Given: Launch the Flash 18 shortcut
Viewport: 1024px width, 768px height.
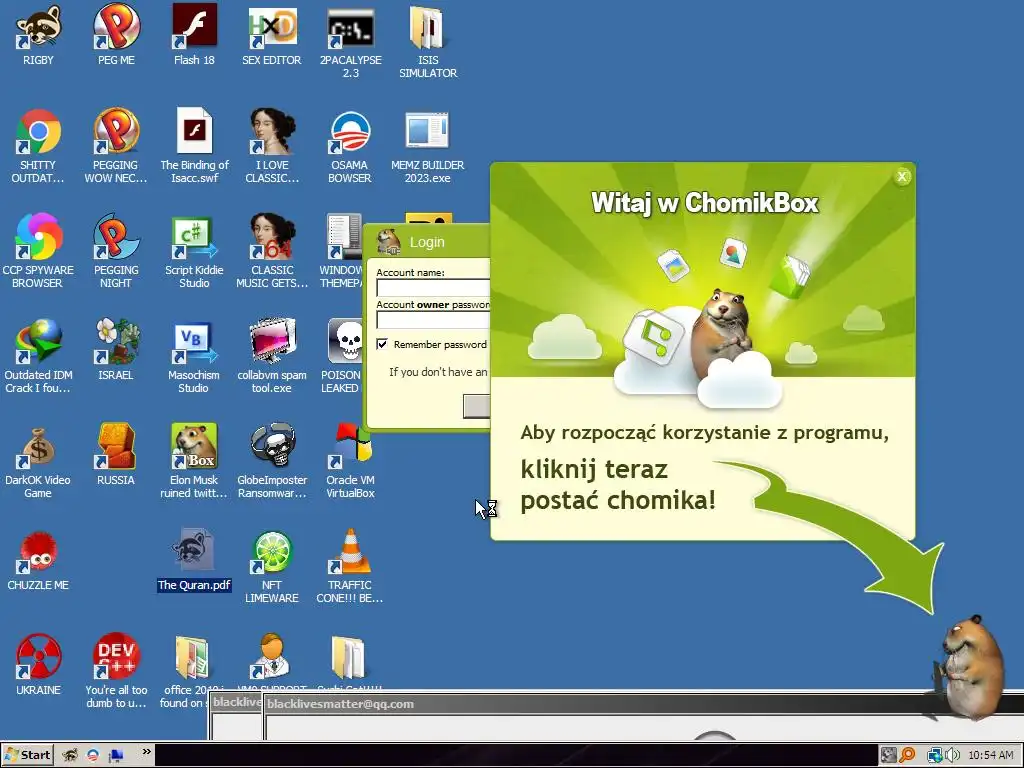Looking at the screenshot, I should pyautogui.click(x=194, y=27).
